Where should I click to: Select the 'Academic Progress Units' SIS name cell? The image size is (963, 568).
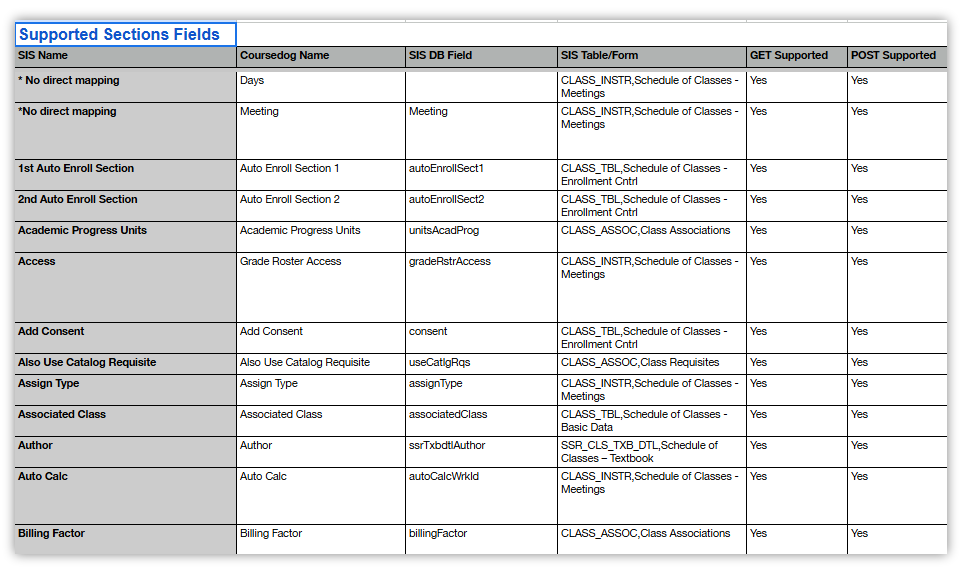click(125, 237)
